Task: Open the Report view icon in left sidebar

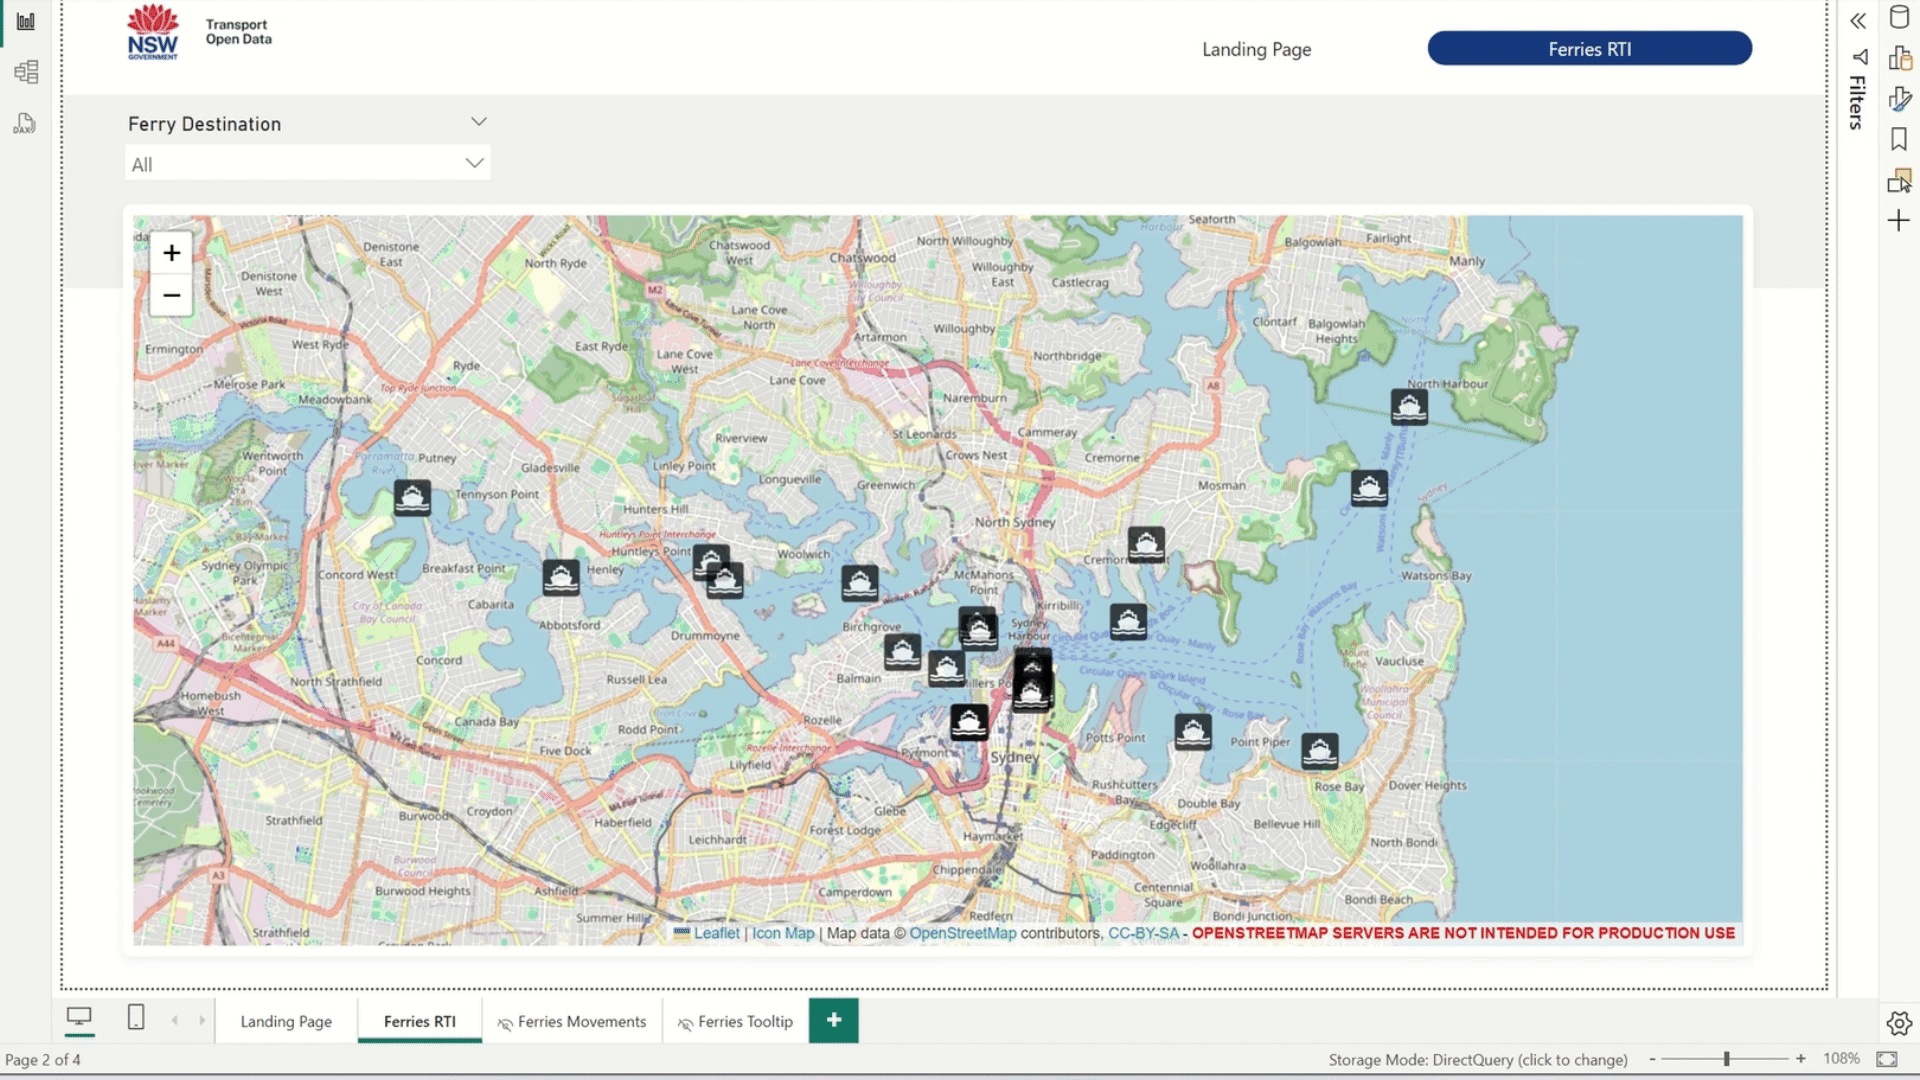Action: 26,21
